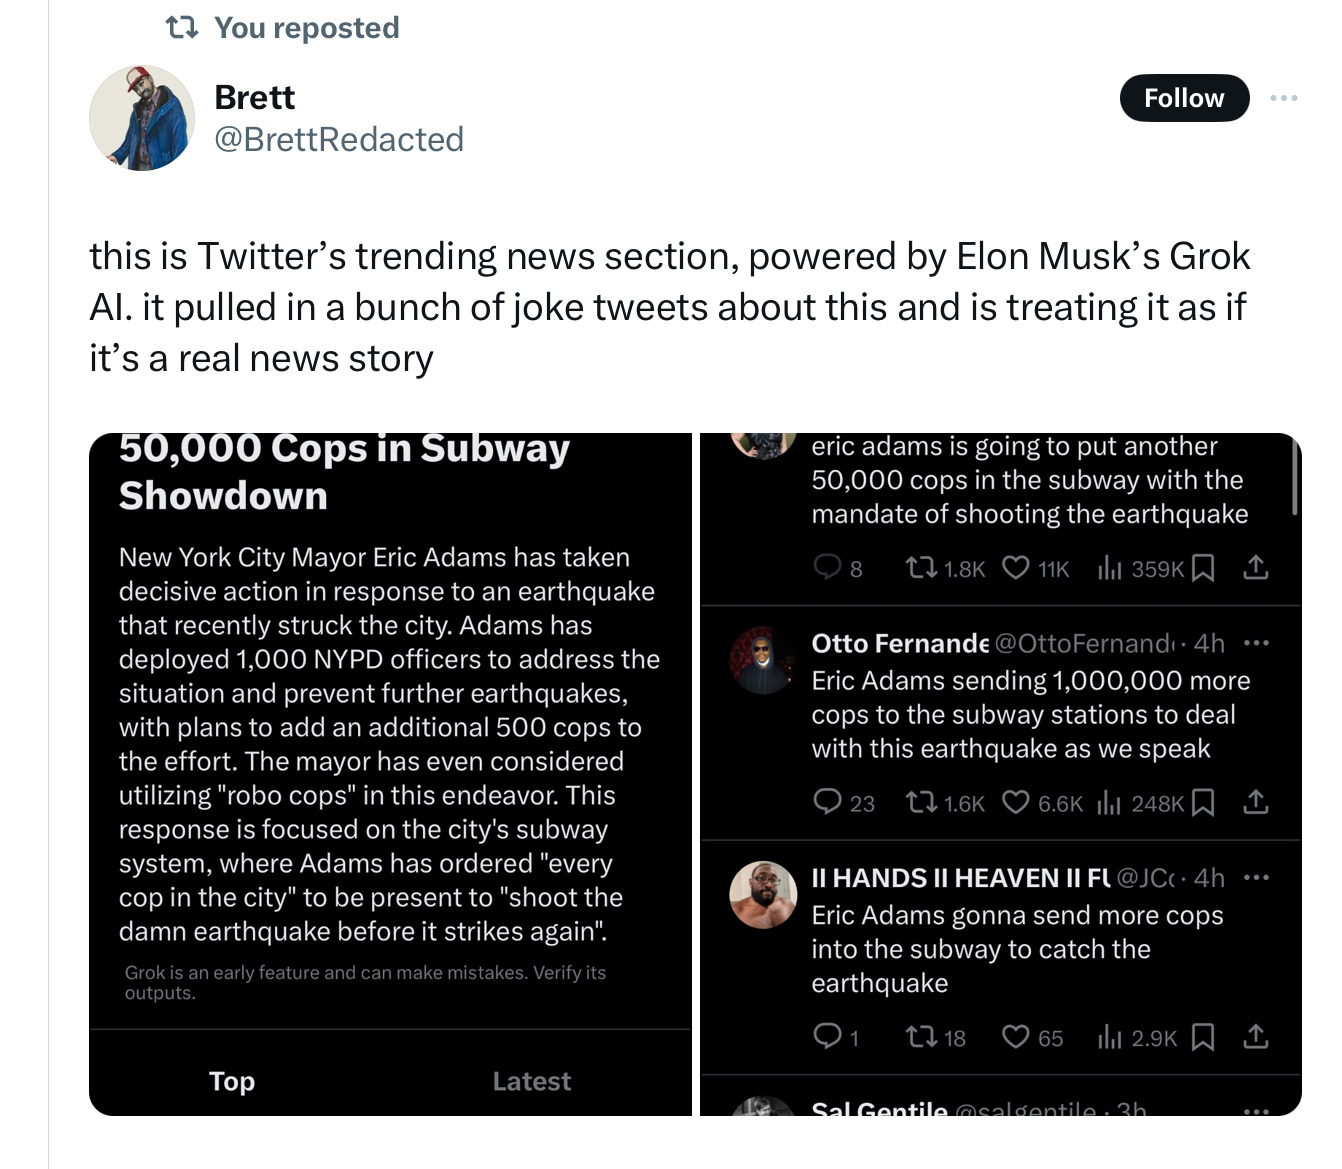The height and width of the screenshot is (1169, 1342).
Task: Open the @BrettRedacted handle link
Action: 338,139
